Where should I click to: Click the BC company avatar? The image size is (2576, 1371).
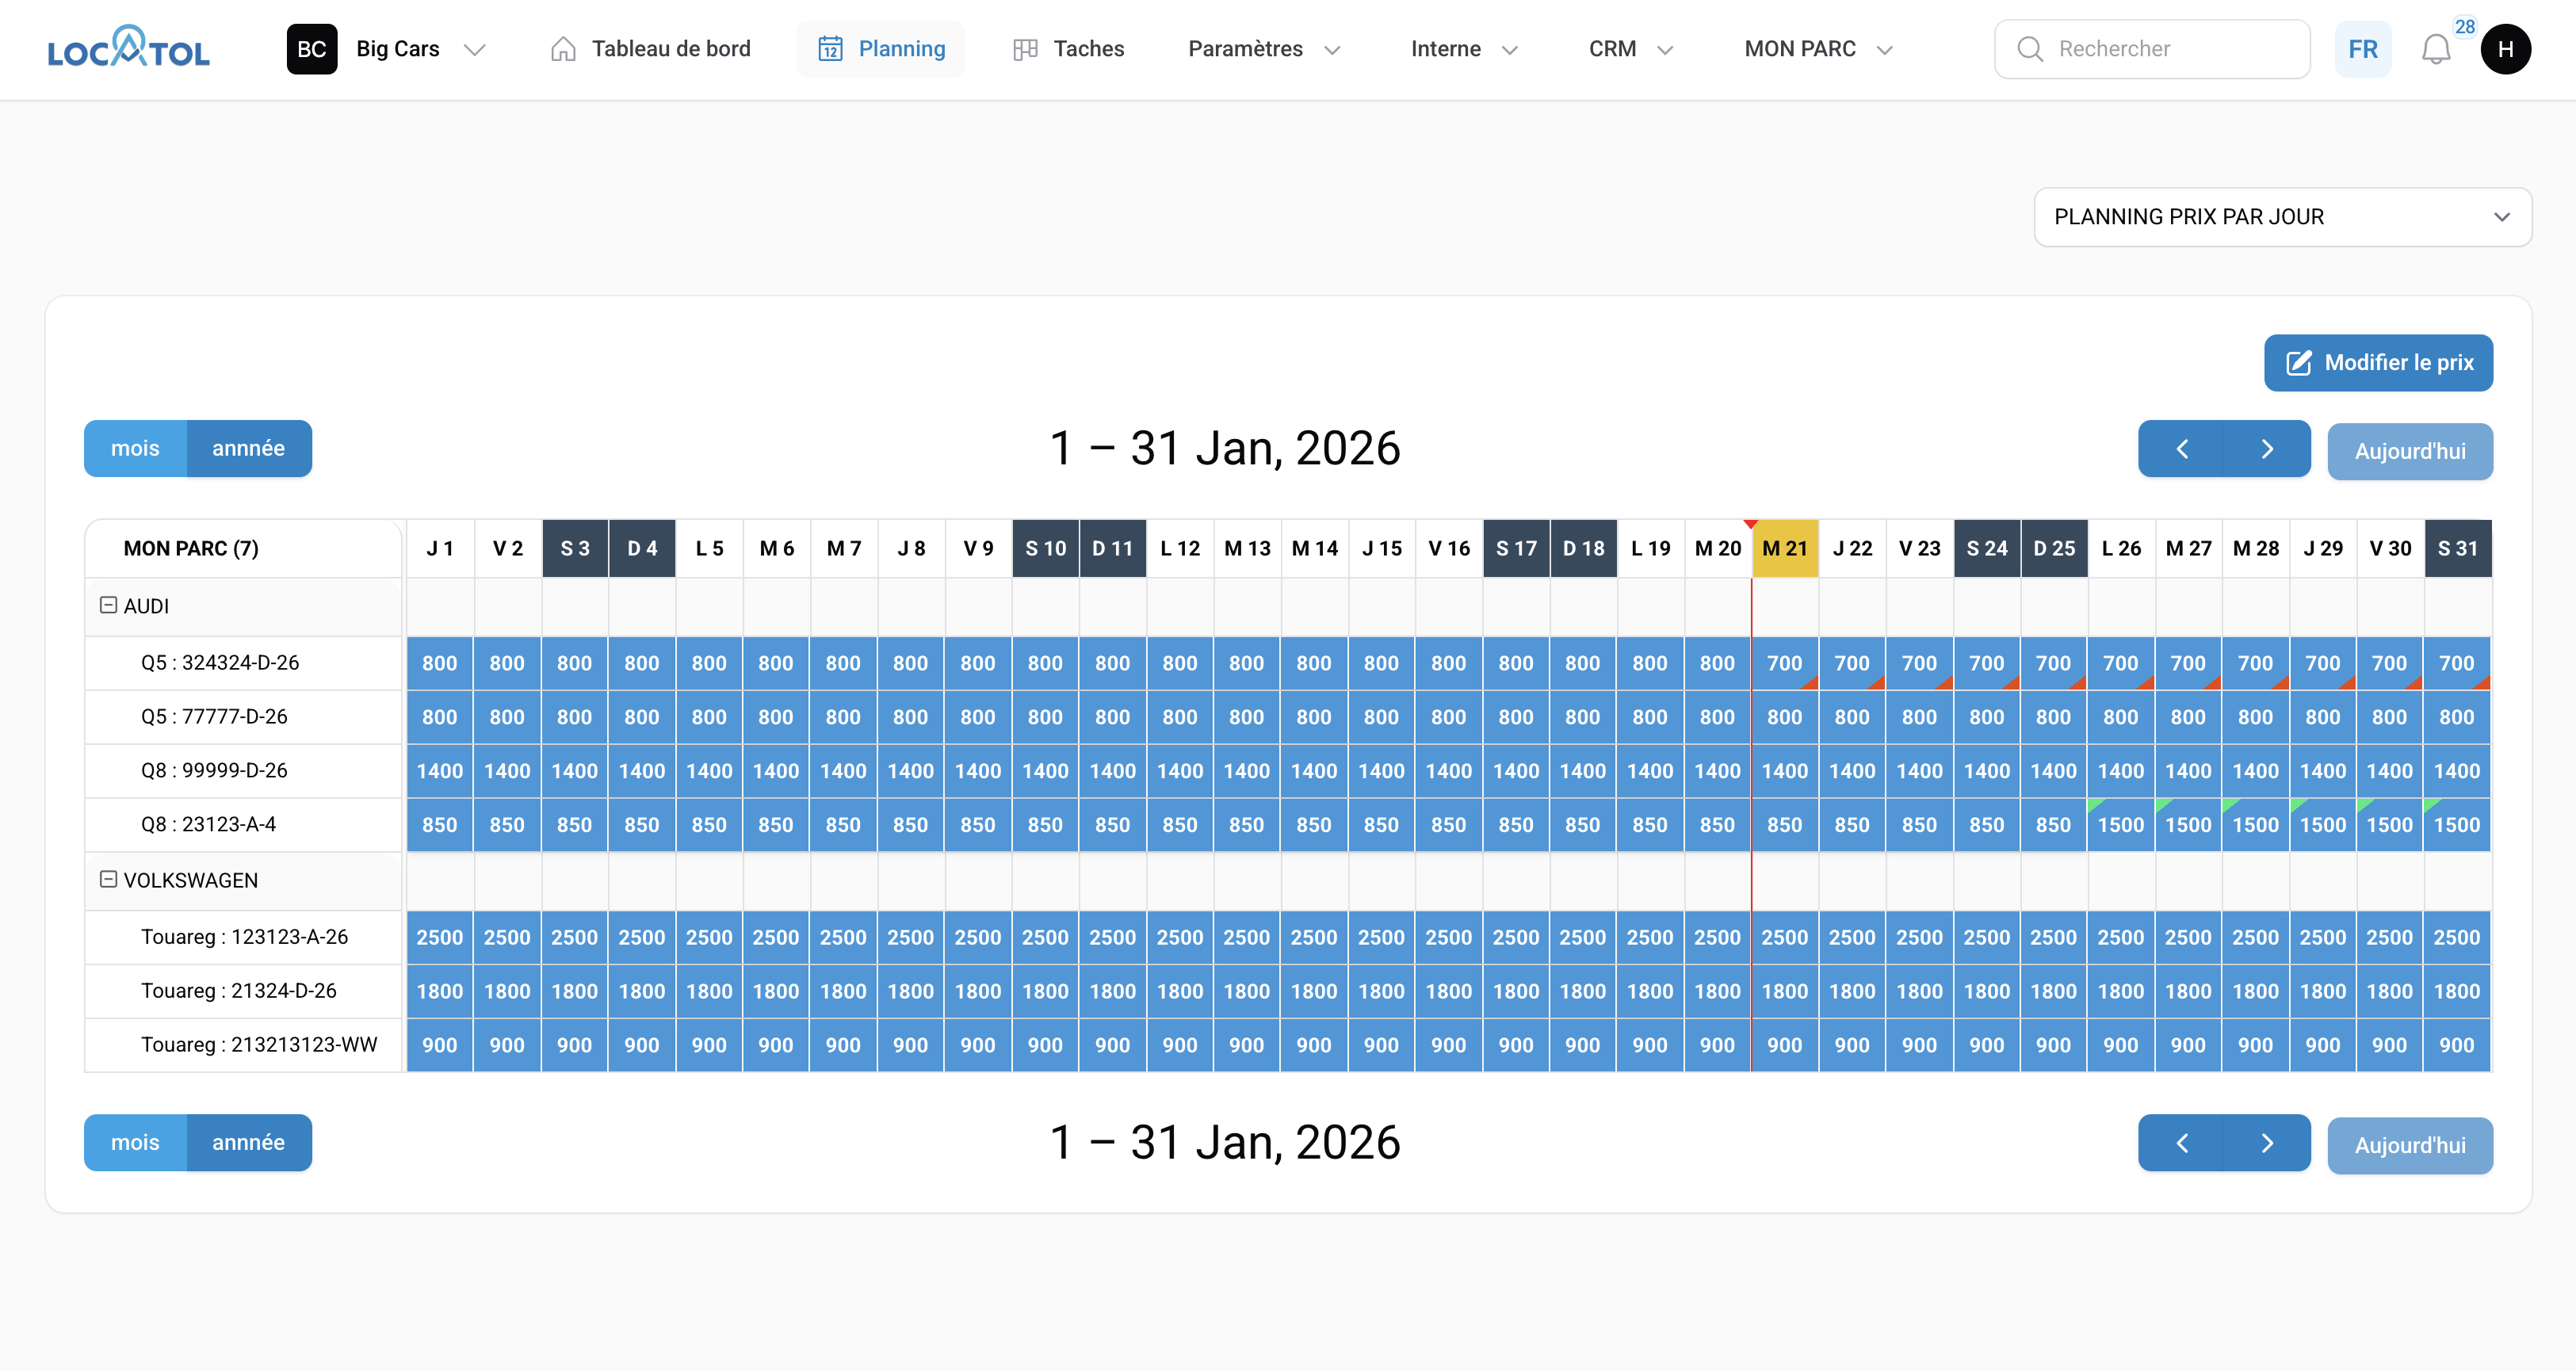(311, 48)
